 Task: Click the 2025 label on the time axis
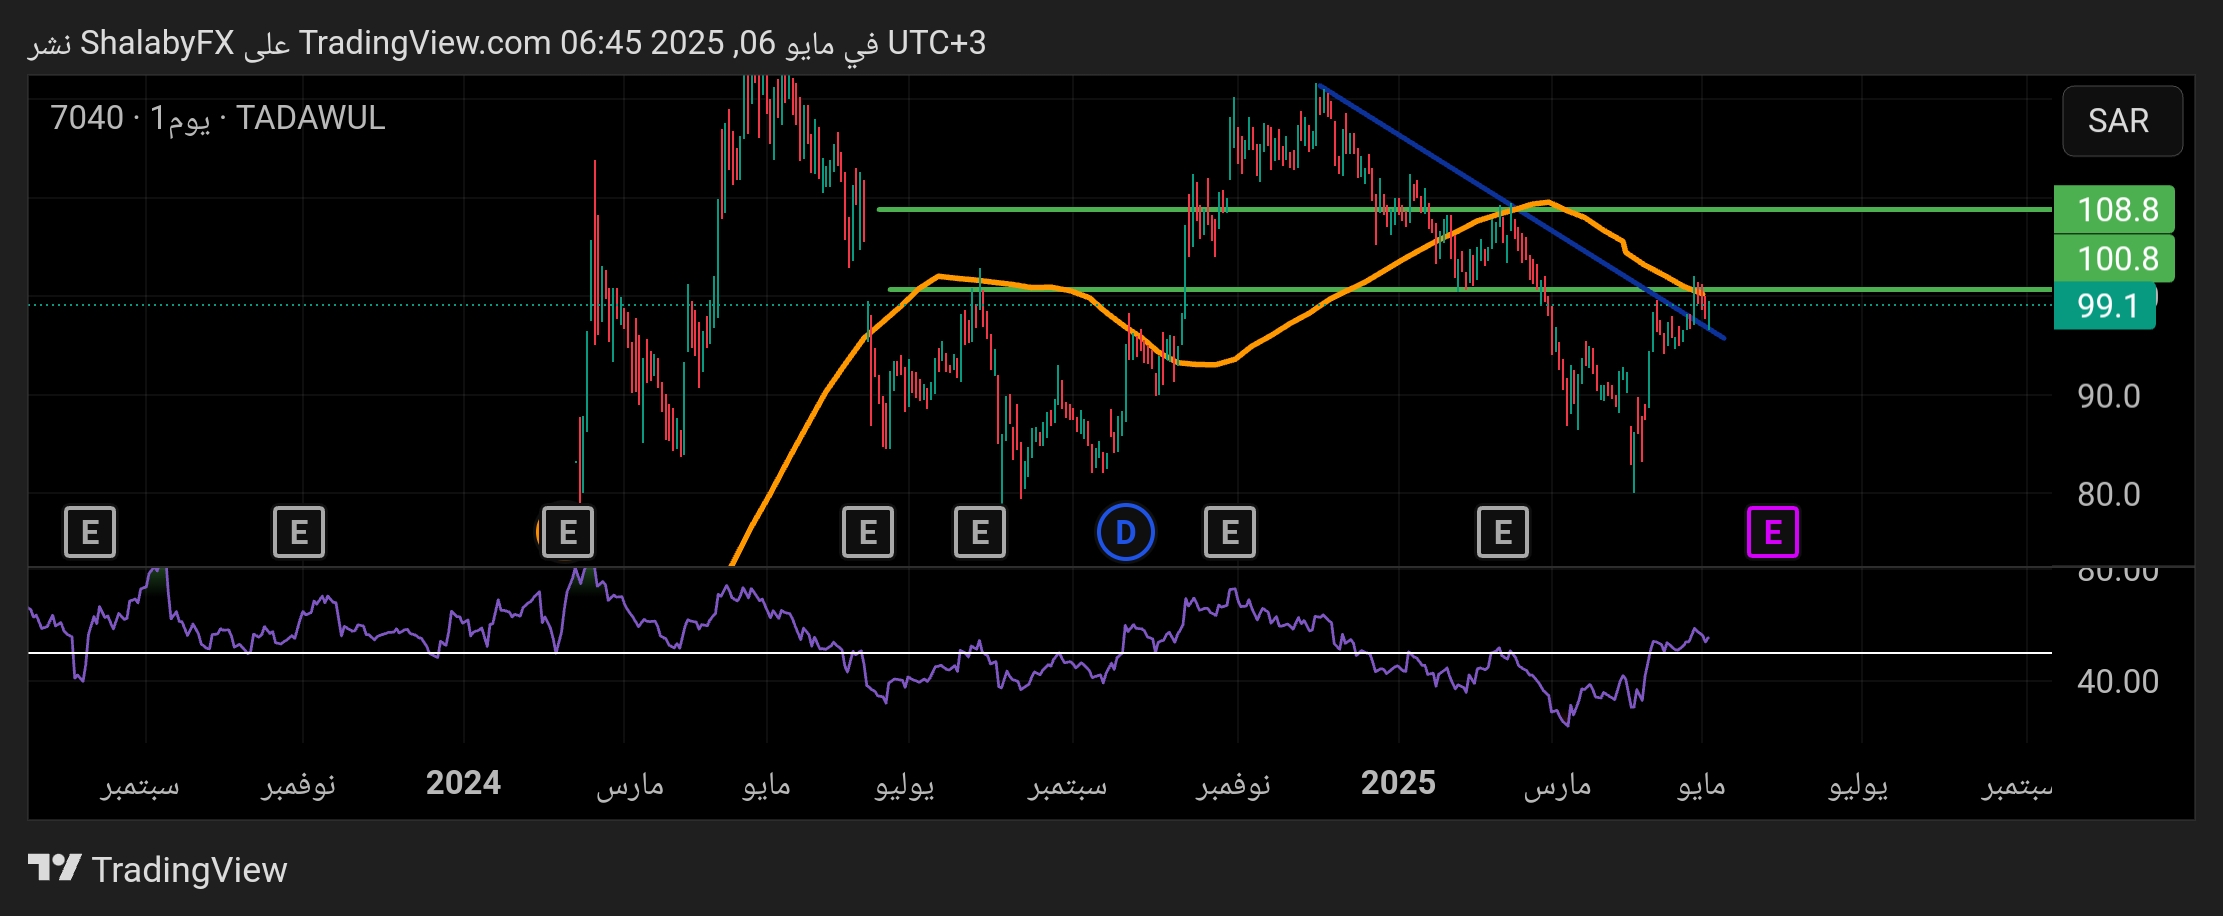point(1398,782)
